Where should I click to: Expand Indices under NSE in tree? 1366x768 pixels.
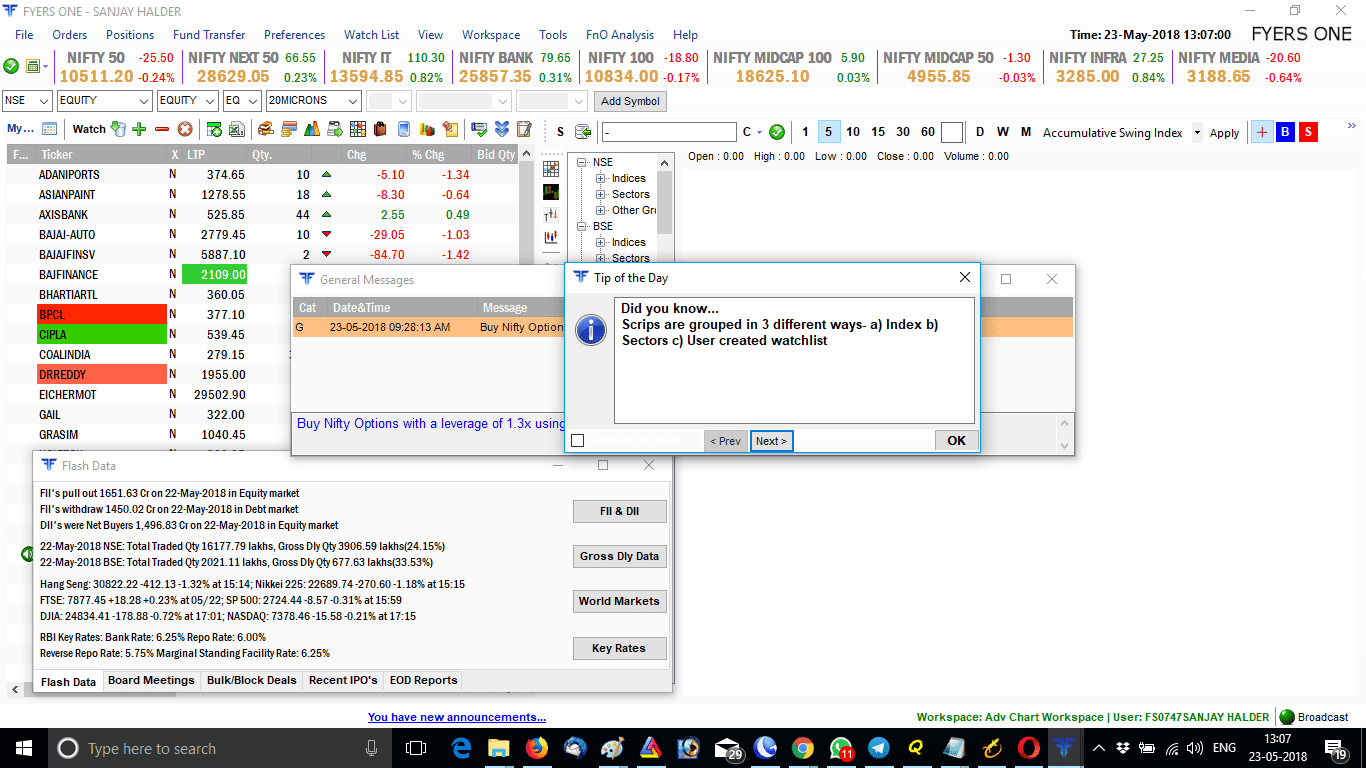pos(601,178)
